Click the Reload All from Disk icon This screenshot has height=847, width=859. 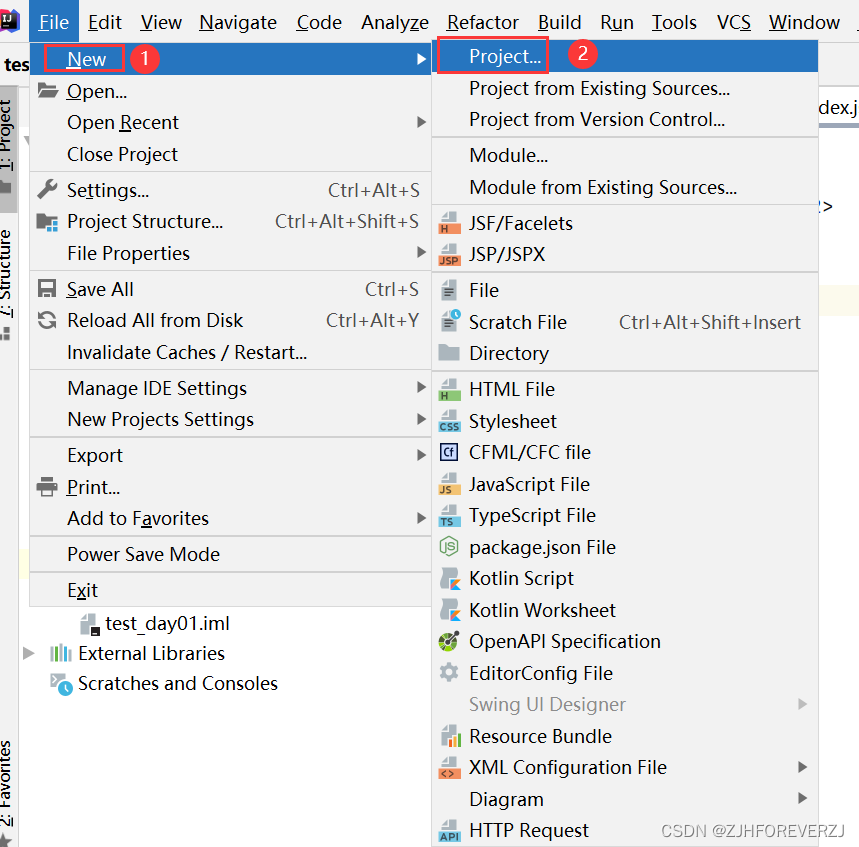47,320
